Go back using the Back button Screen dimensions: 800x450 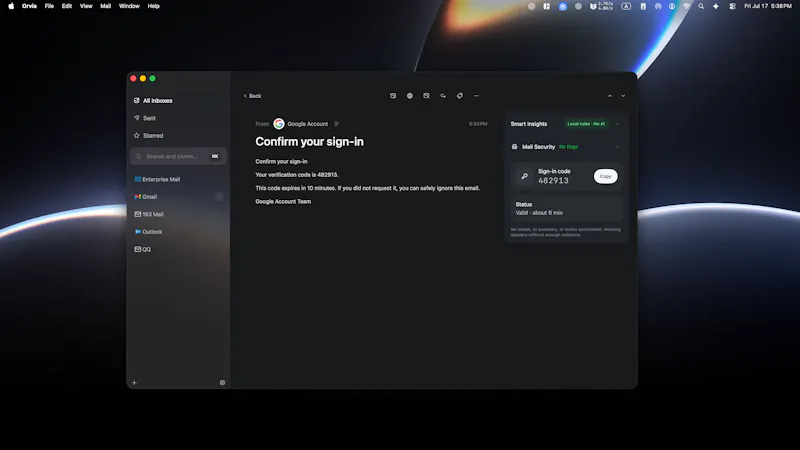coord(252,96)
